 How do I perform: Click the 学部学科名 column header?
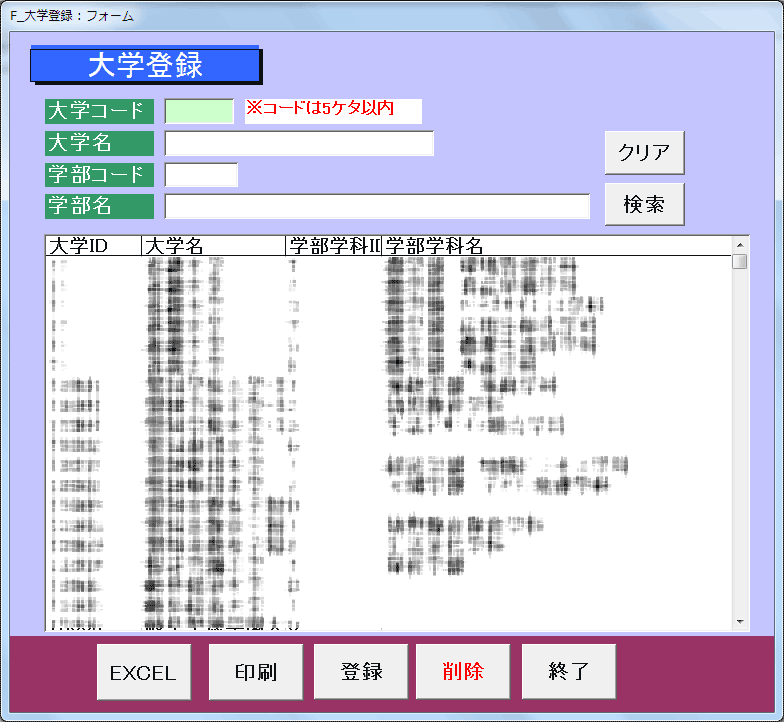(555, 246)
